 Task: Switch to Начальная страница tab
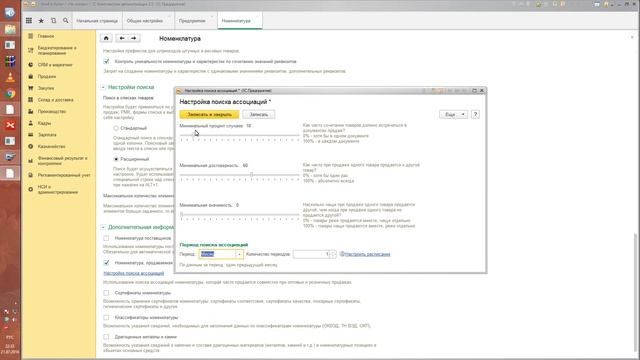pos(97,21)
